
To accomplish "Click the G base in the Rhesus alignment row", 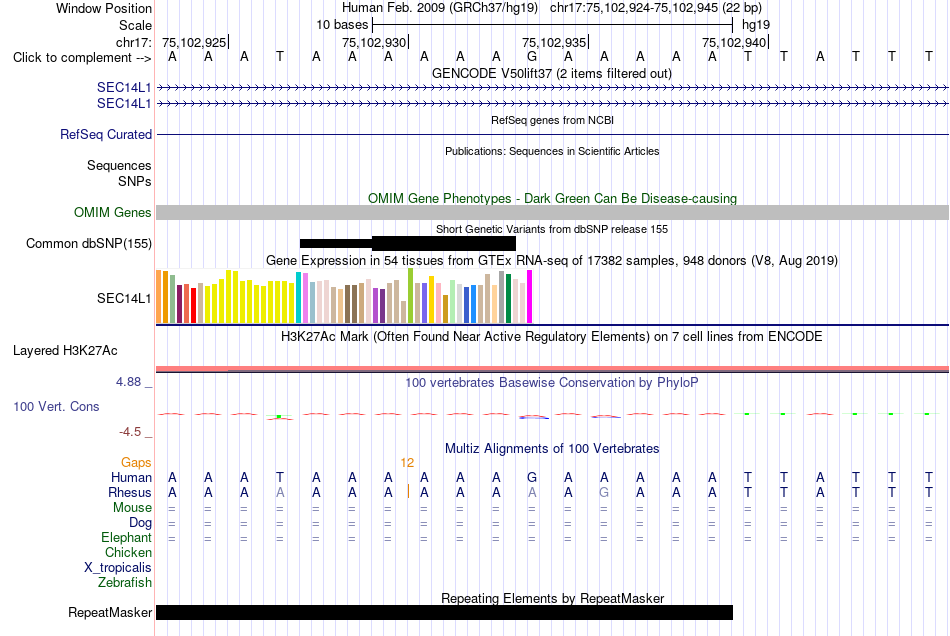I will tap(604, 492).
